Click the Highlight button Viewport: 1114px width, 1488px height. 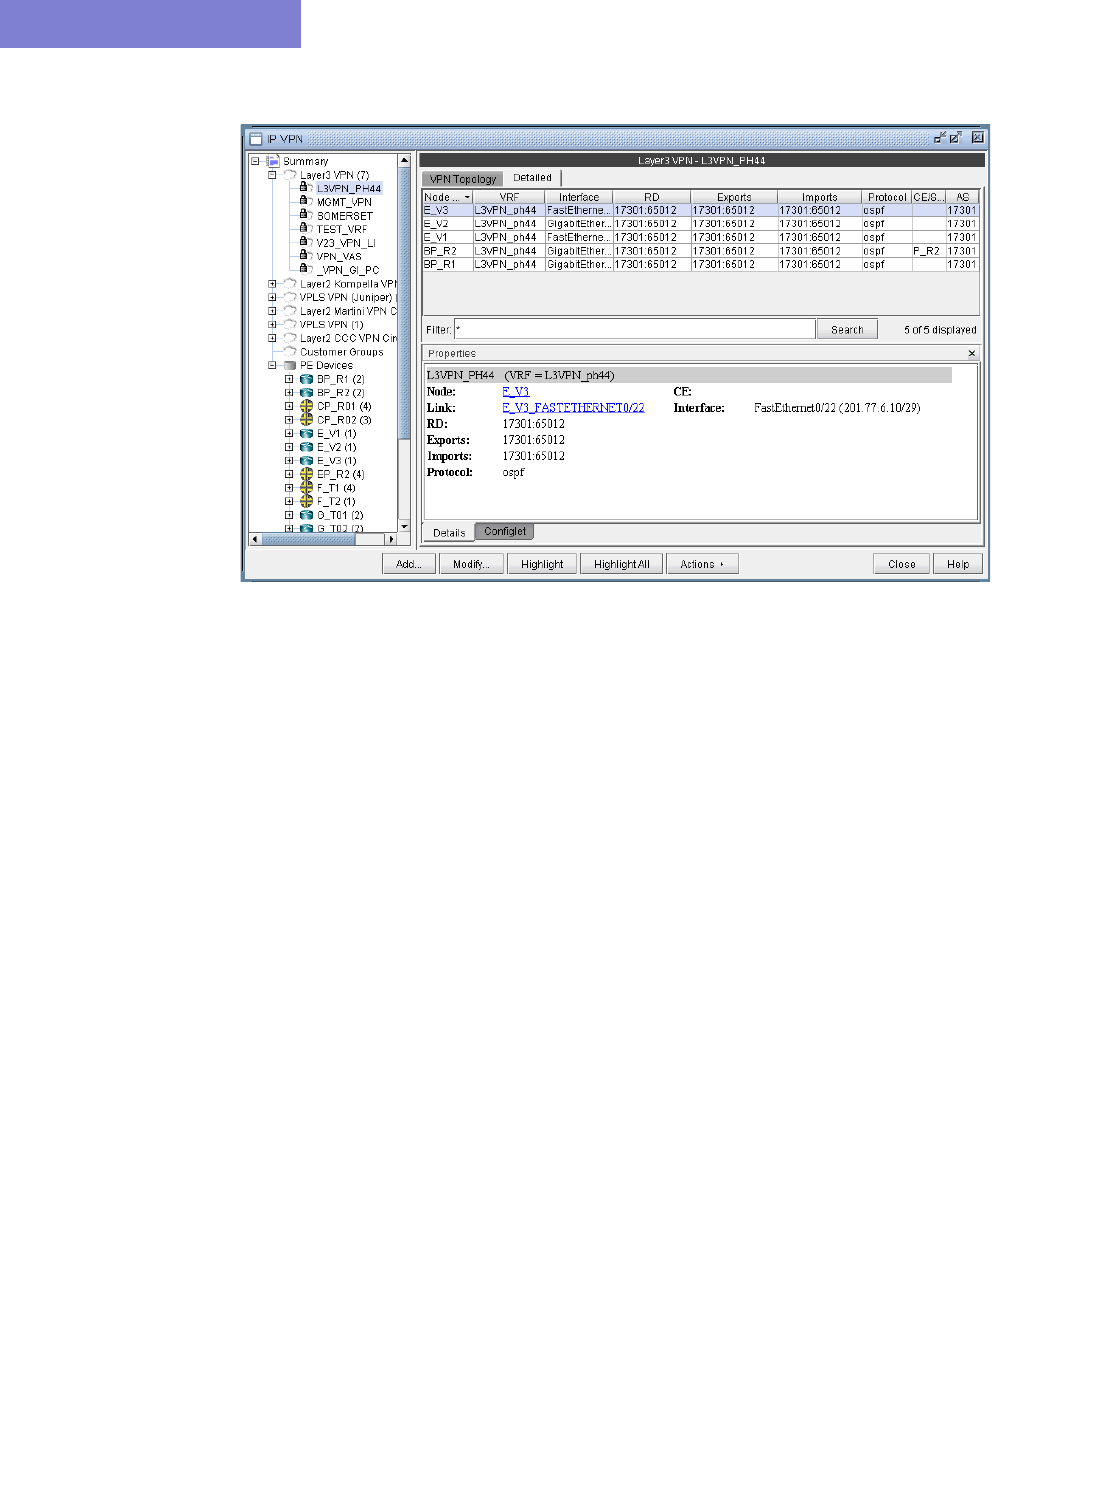click(542, 564)
